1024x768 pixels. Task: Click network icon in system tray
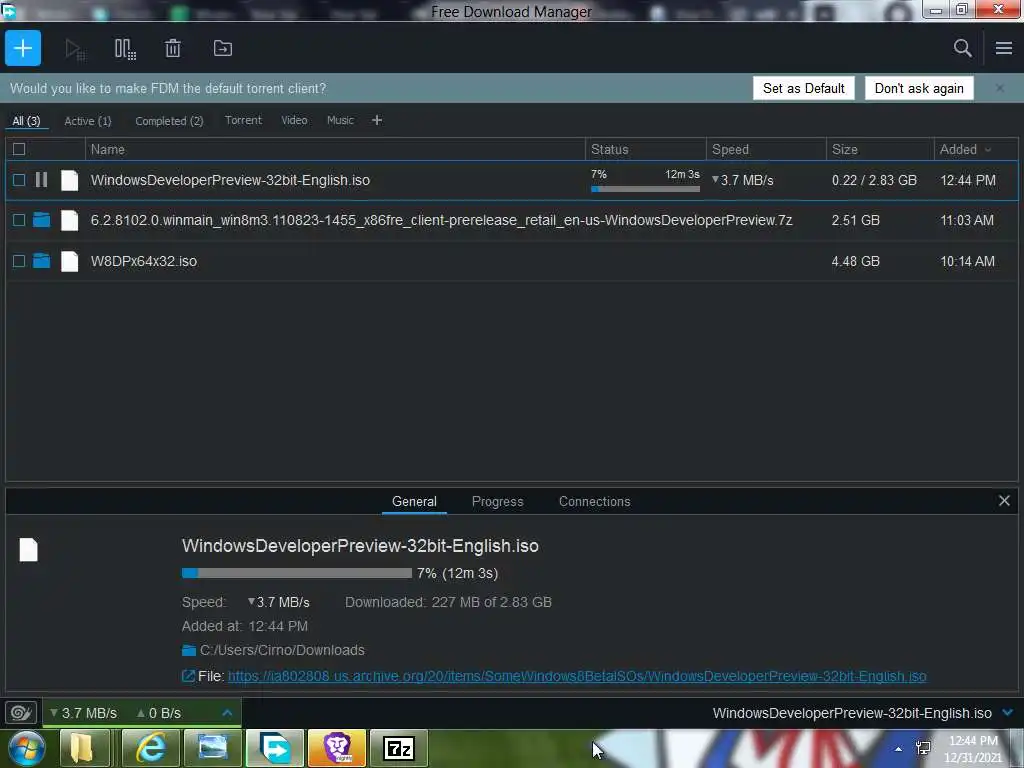[x=923, y=748]
